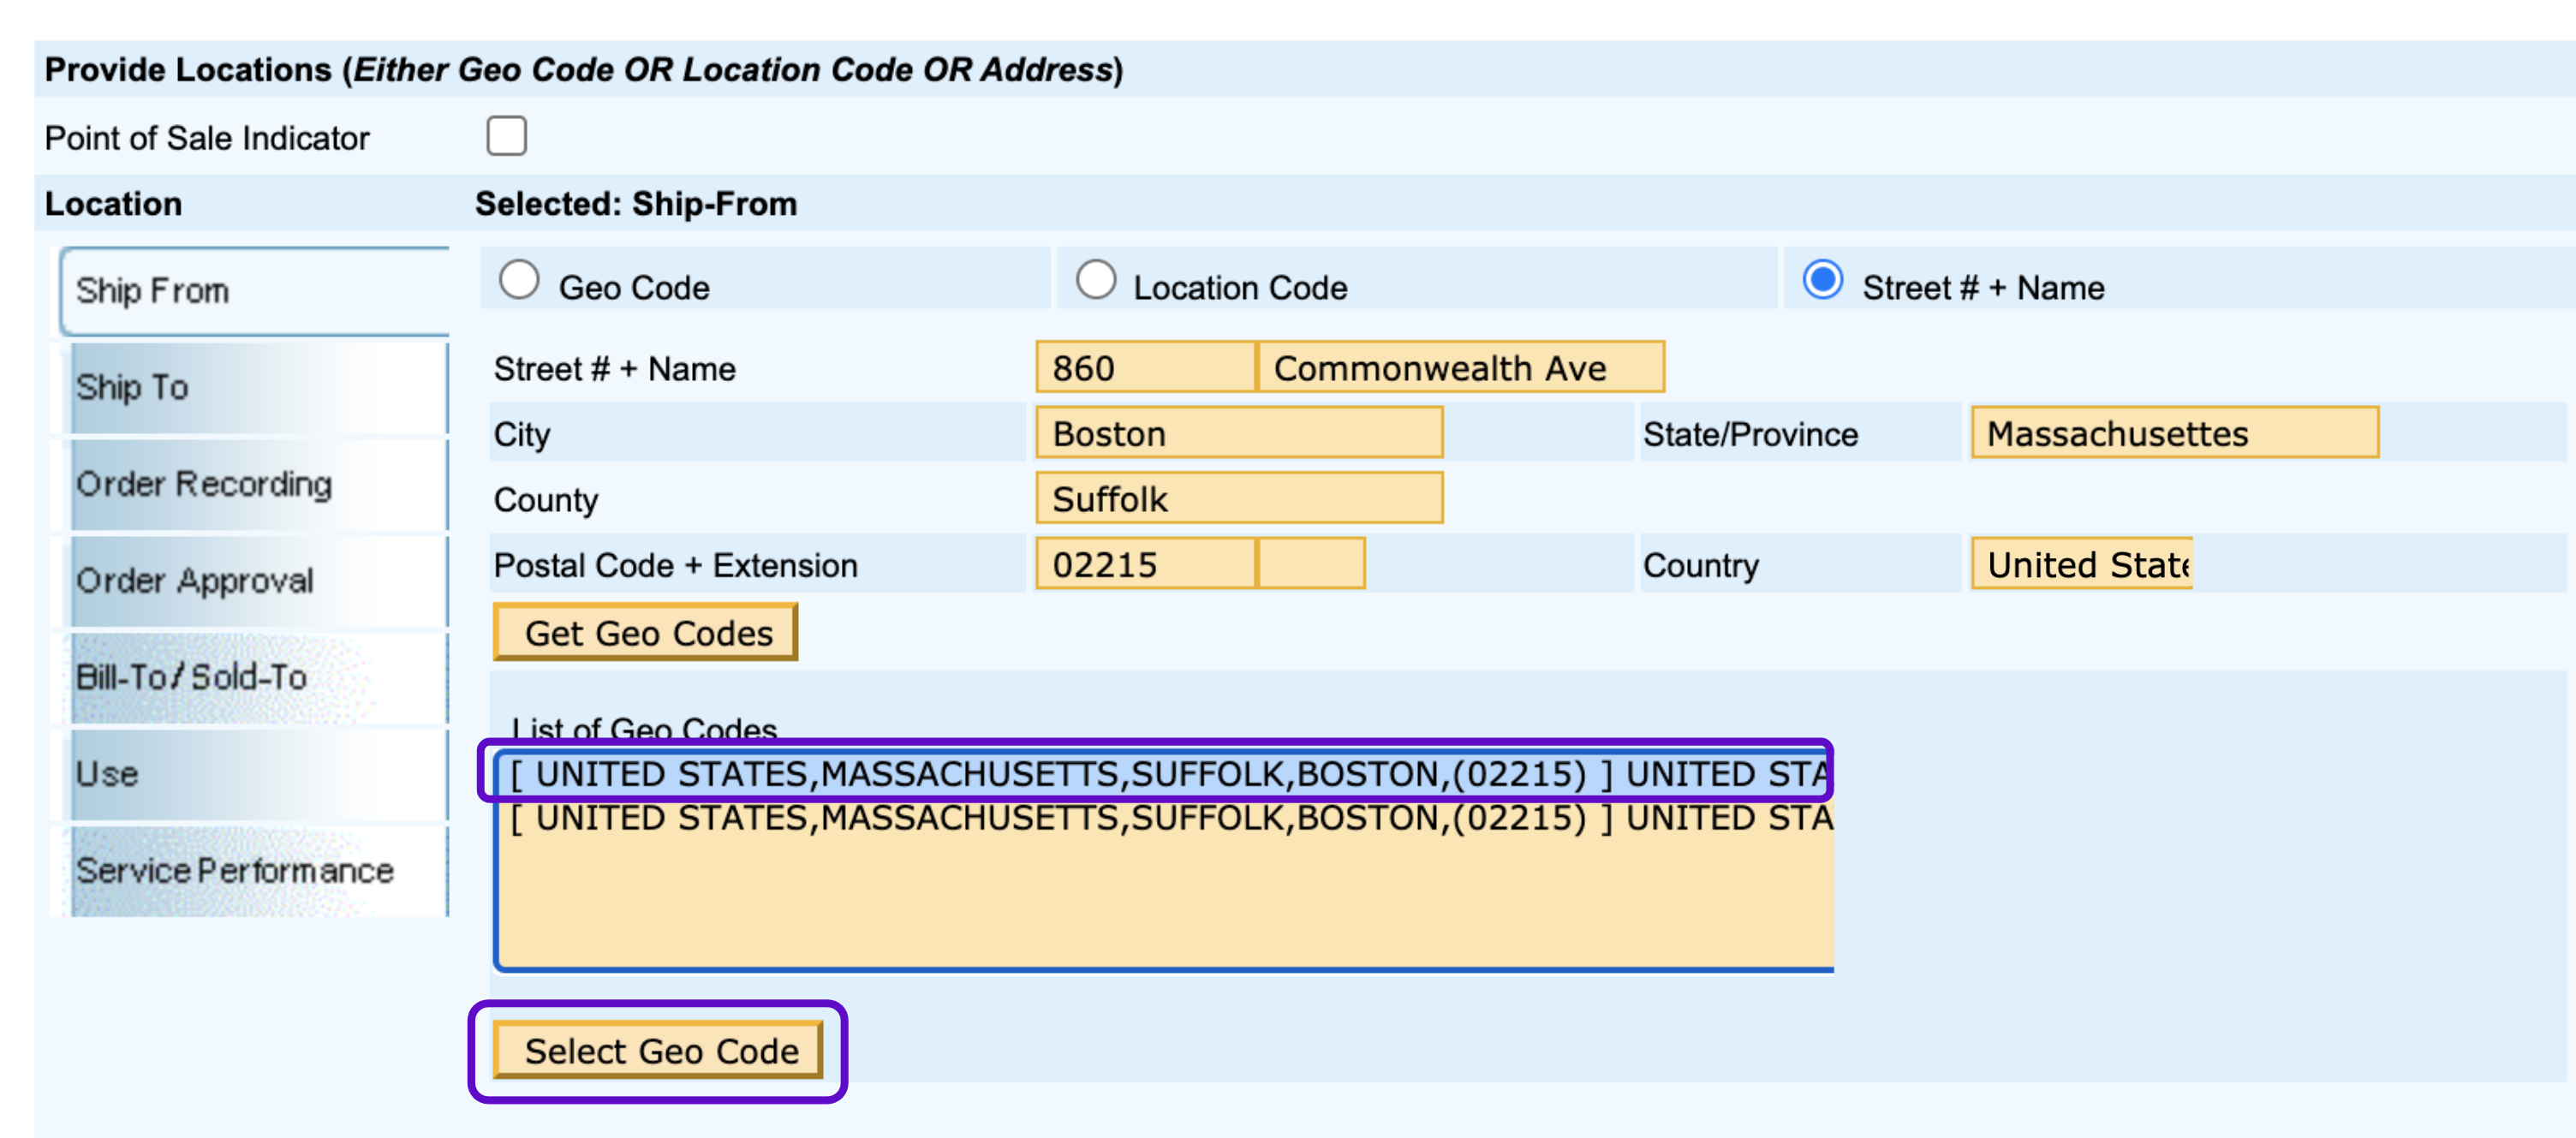The width and height of the screenshot is (2576, 1138).
Task: Focus the Commonwealth Ave street name field
Action: pos(1459,368)
